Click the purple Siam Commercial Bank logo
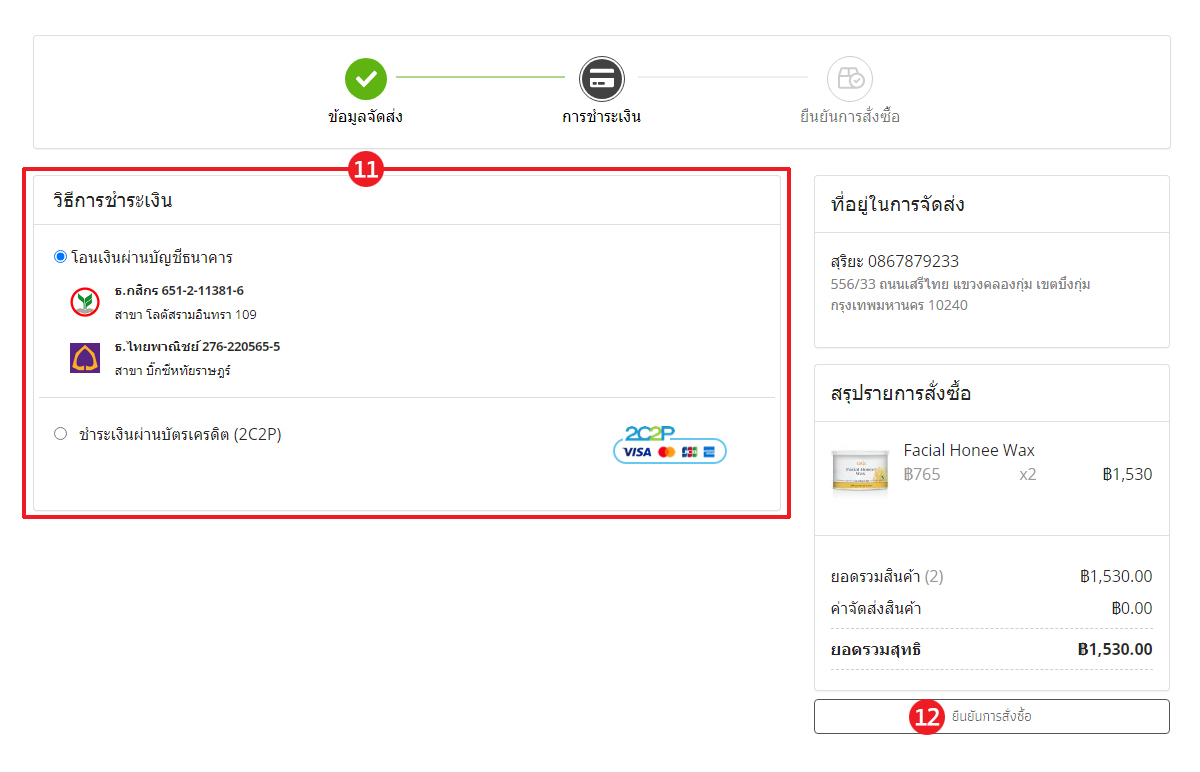Screen dimensions: 1200x772 click(x=85, y=358)
